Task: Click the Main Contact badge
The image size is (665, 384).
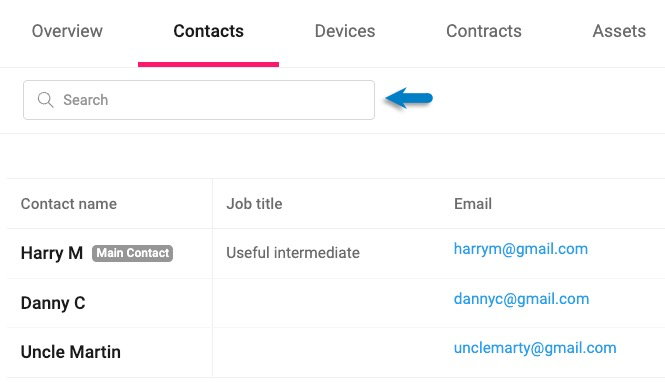Action: coord(132,253)
